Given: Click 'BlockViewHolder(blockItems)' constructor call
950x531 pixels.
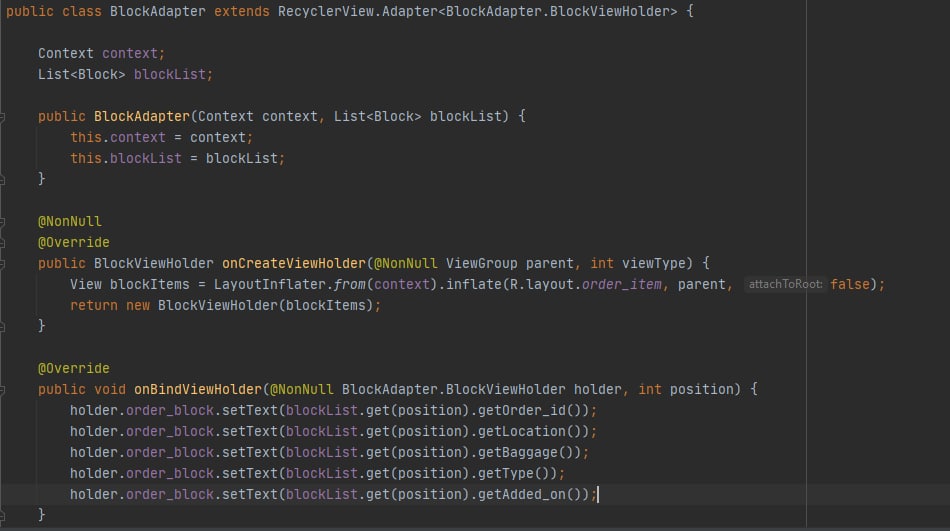Looking at the screenshot, I should [x=265, y=306].
